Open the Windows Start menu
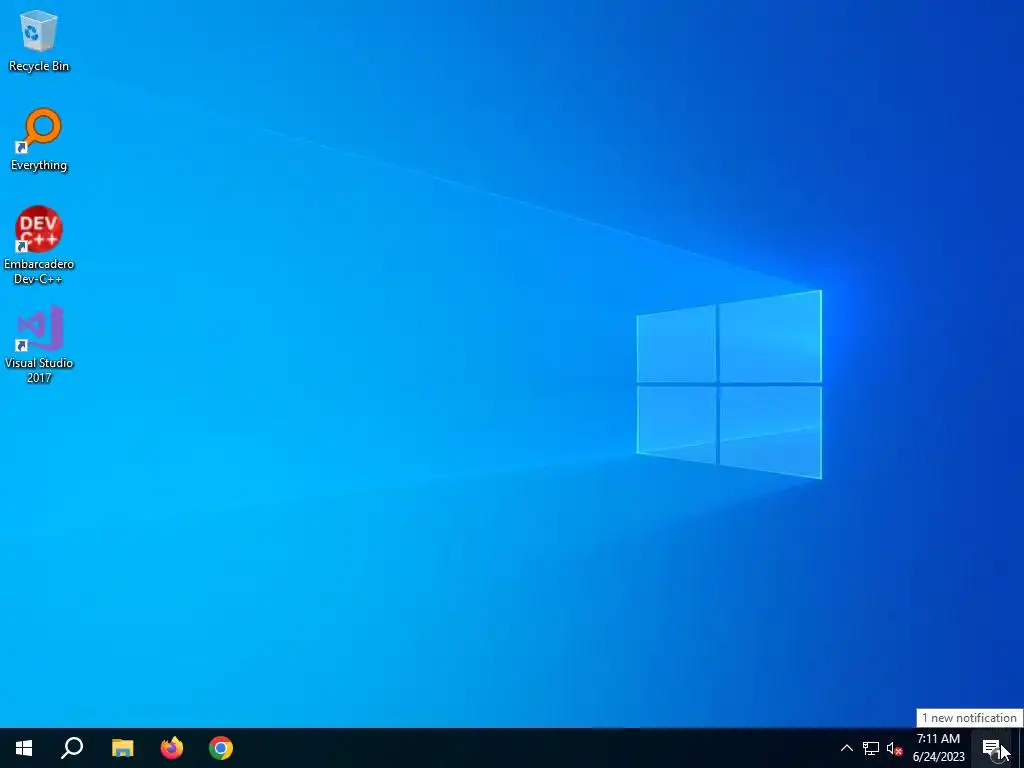1024x768 pixels. [x=24, y=748]
